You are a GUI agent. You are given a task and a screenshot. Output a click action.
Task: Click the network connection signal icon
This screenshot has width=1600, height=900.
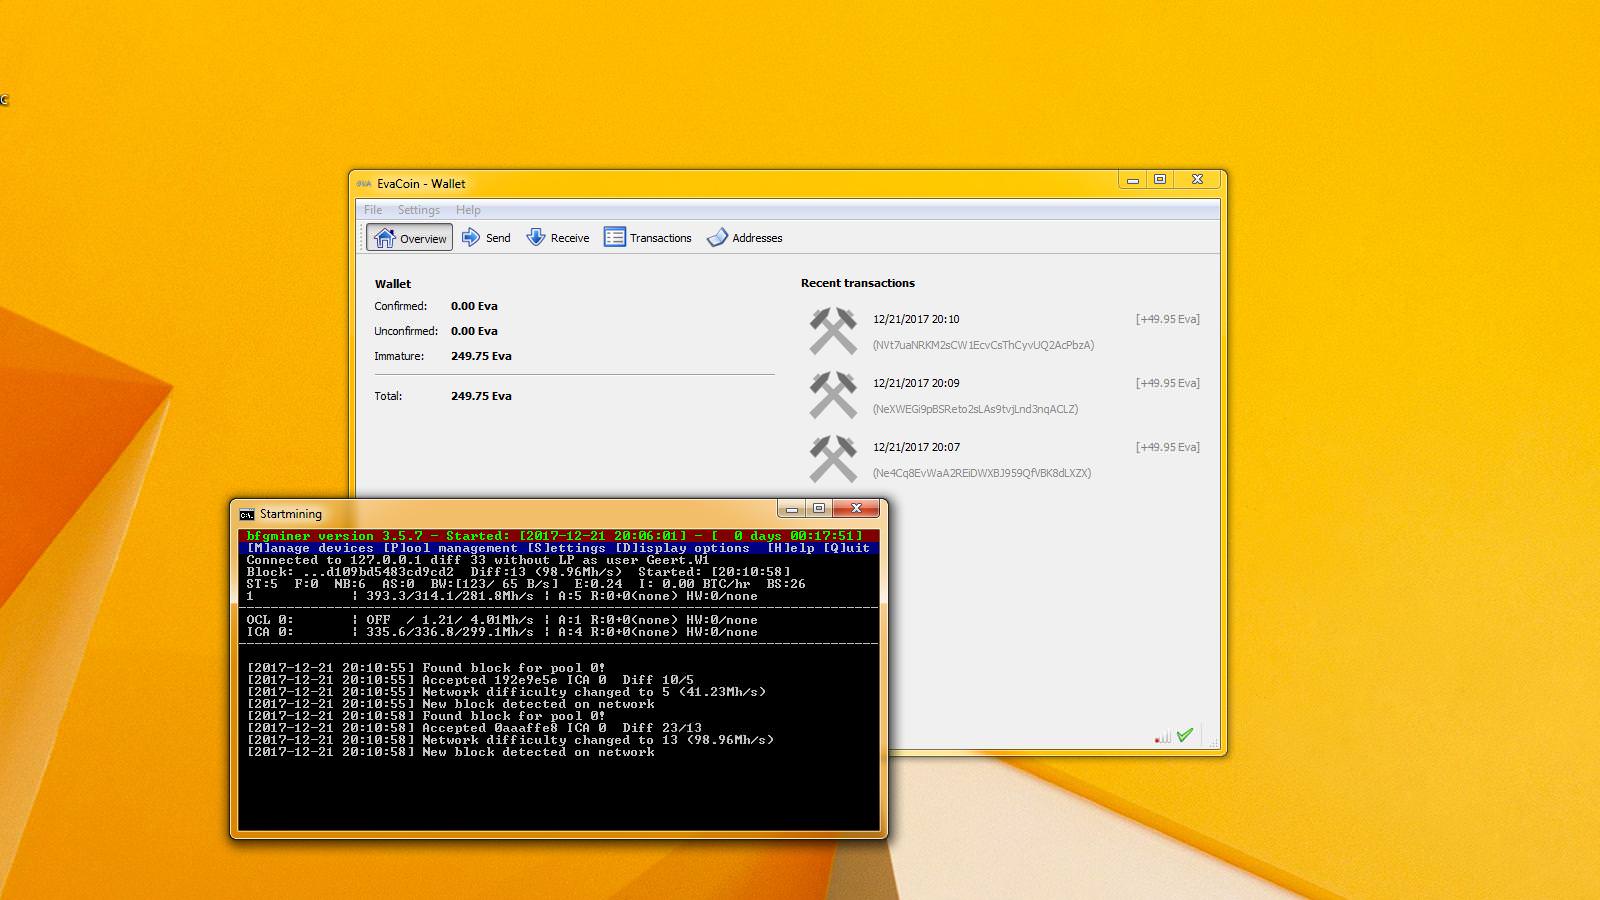(x=1162, y=737)
